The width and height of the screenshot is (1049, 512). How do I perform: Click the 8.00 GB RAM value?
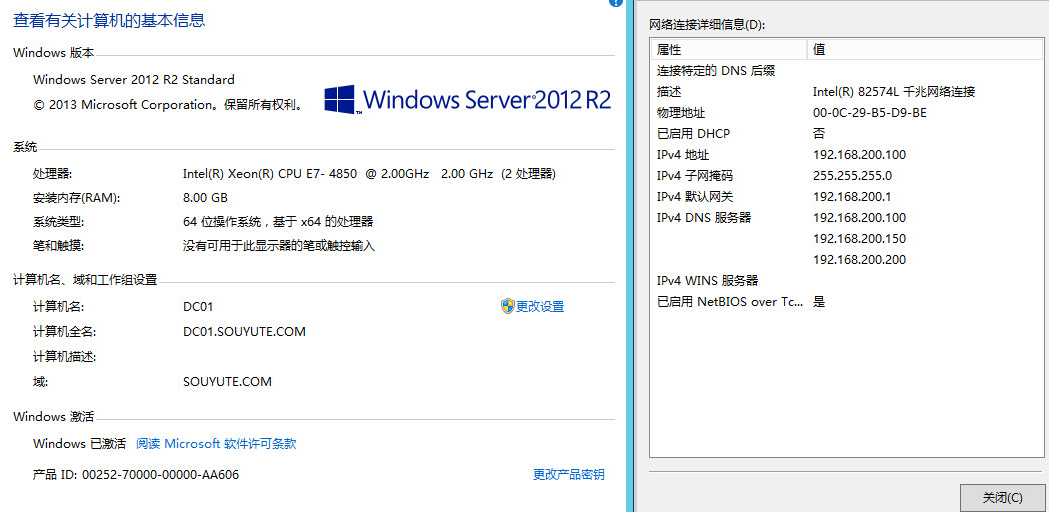(x=205, y=198)
